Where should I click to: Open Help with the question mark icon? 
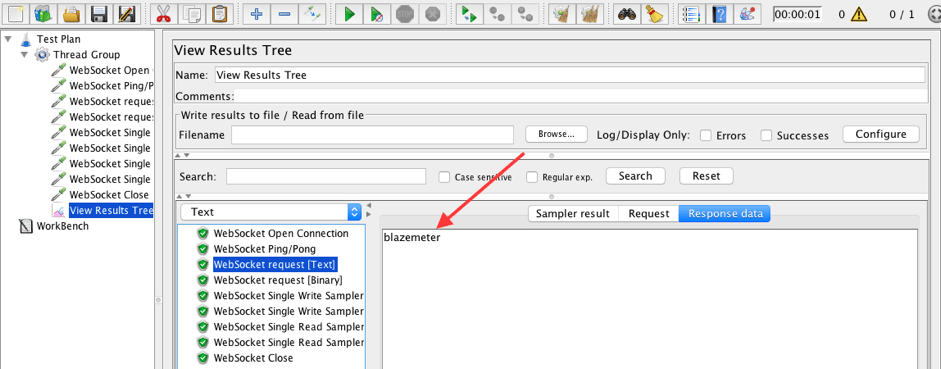click(x=718, y=13)
